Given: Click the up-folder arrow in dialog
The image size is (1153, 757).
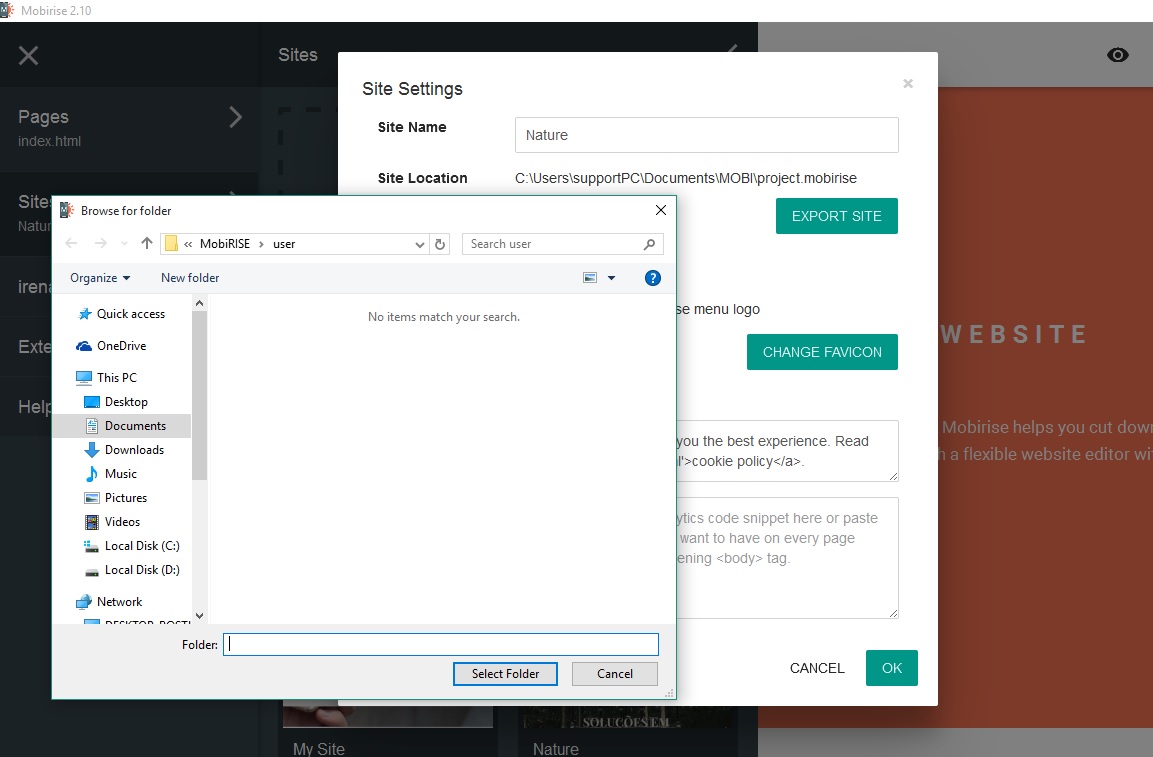Looking at the screenshot, I should (x=147, y=243).
